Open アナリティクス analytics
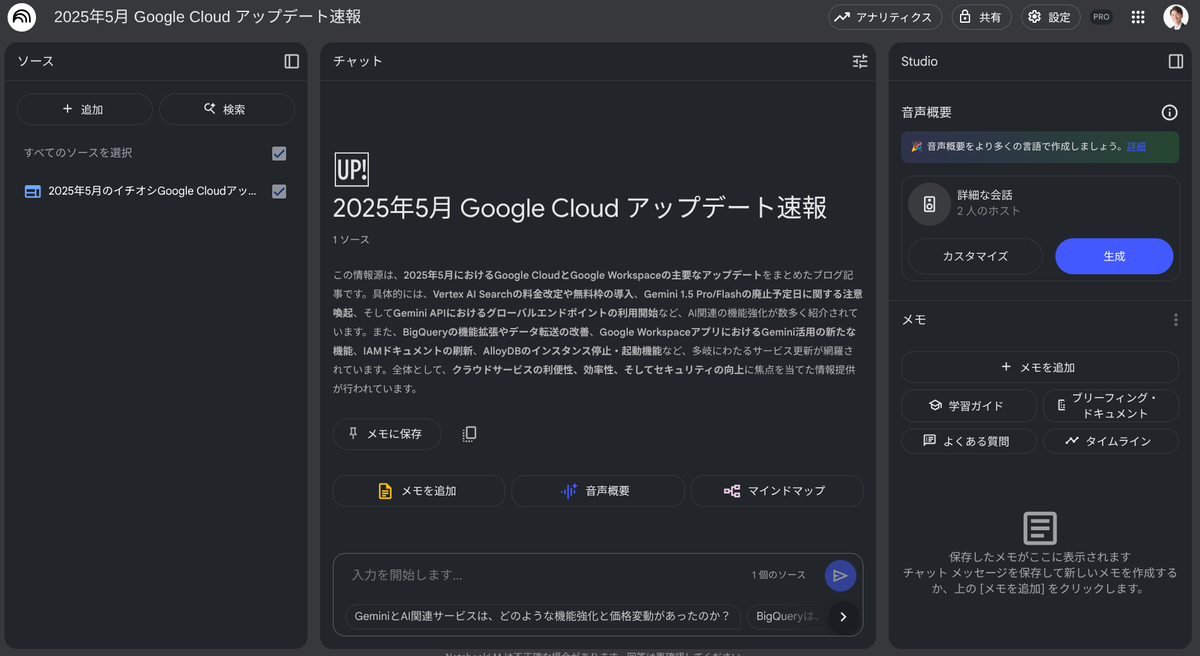This screenshot has height=656, width=1200. coord(885,17)
